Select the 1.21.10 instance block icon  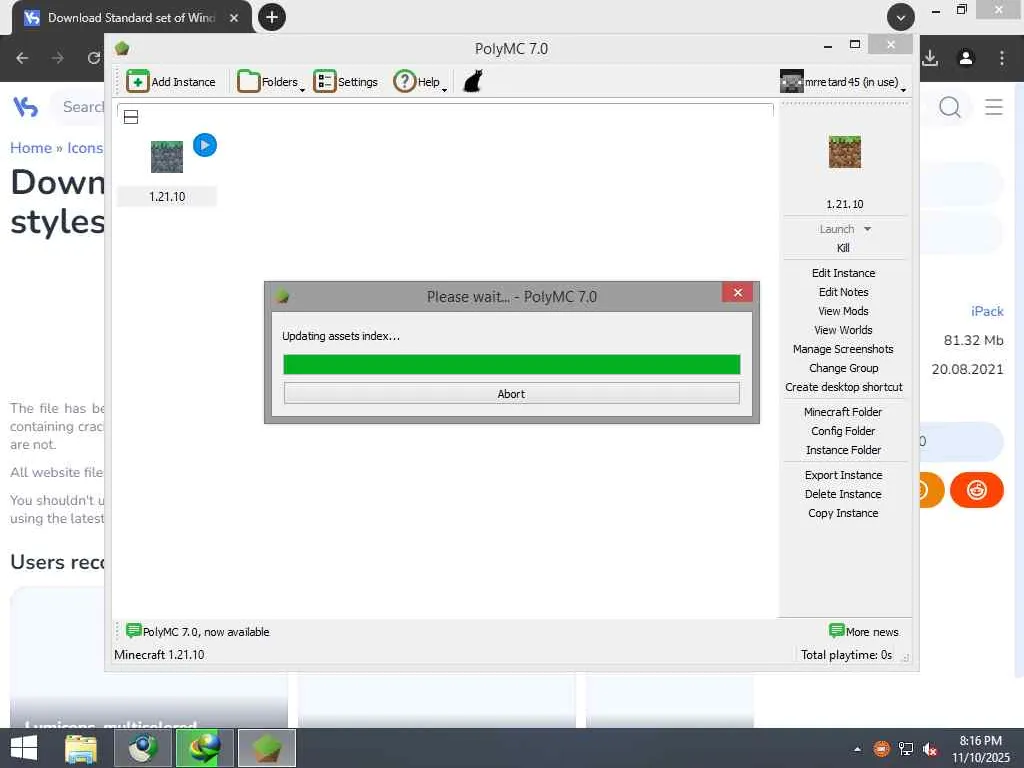tap(167, 157)
